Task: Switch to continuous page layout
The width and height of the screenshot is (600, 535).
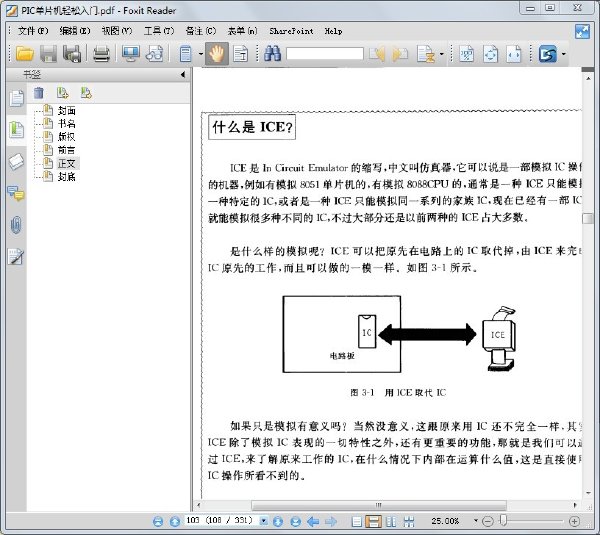Action: coord(373,521)
